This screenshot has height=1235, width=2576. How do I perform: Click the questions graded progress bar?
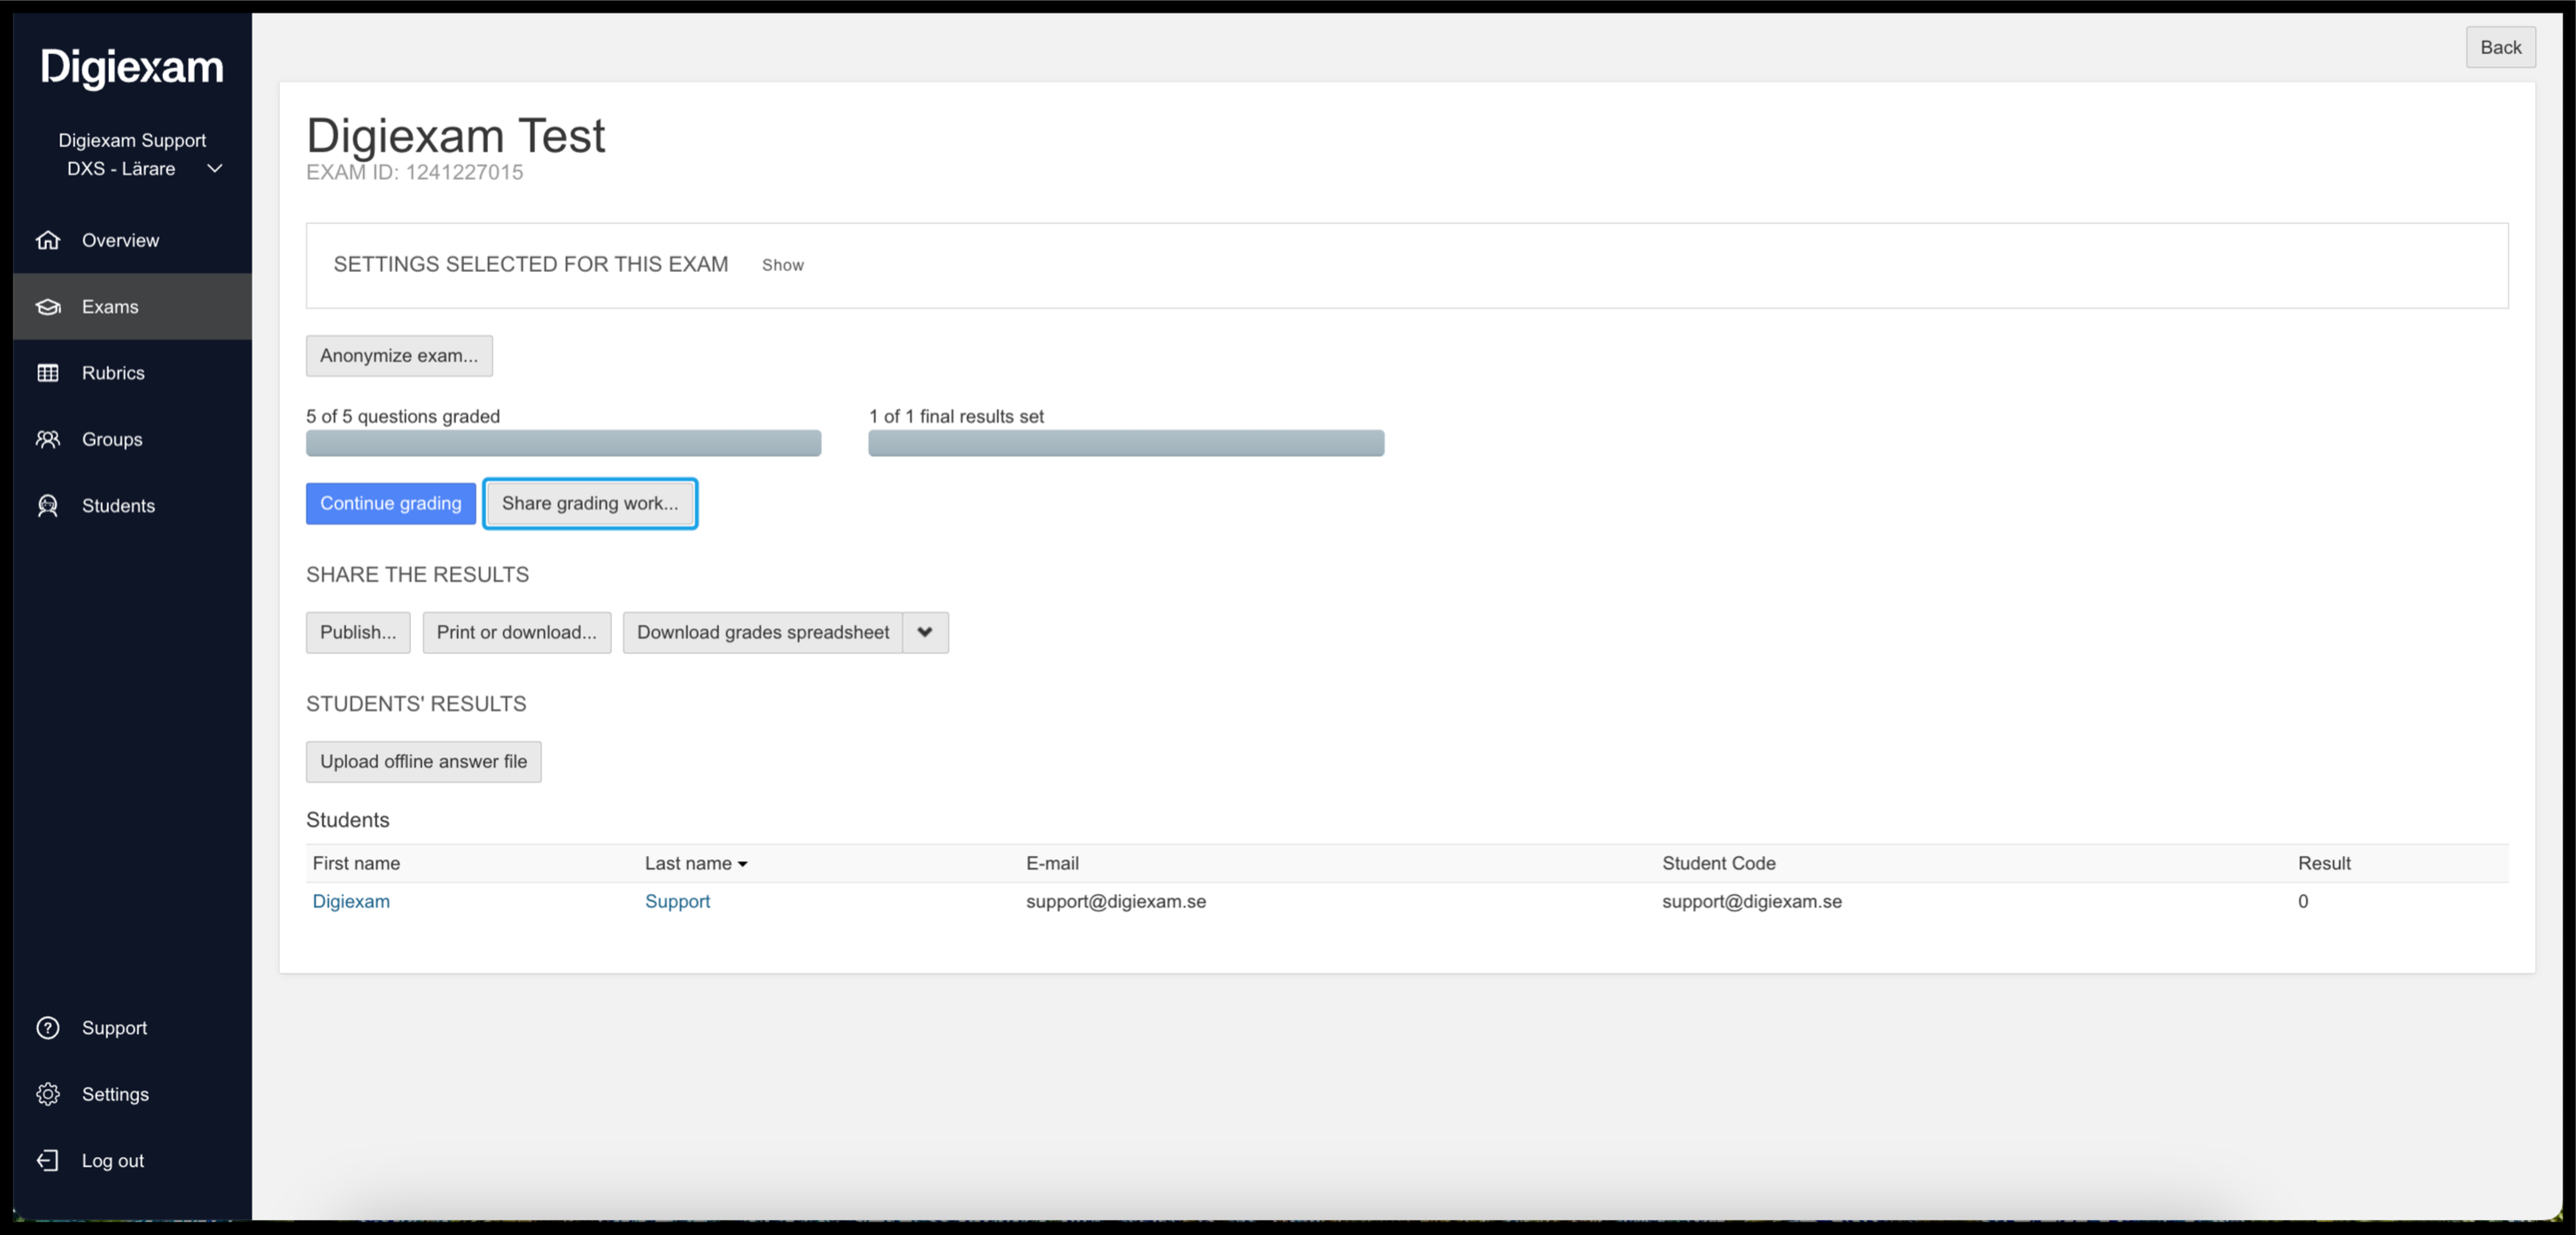(563, 443)
